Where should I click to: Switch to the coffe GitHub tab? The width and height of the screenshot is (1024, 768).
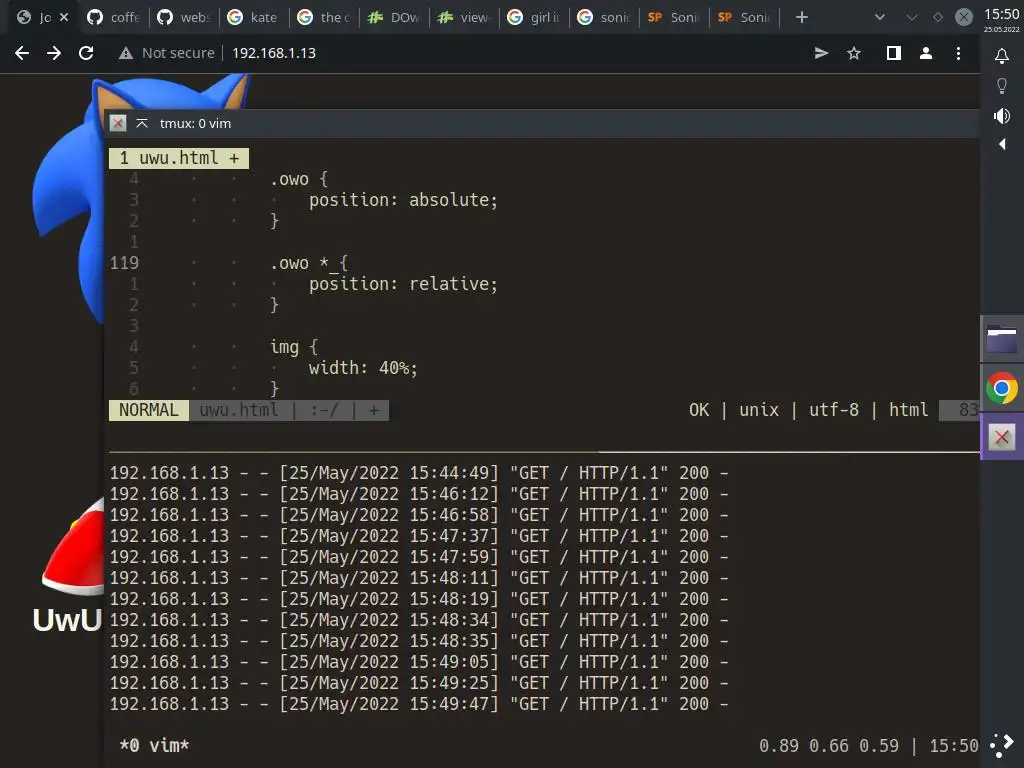click(x=114, y=17)
